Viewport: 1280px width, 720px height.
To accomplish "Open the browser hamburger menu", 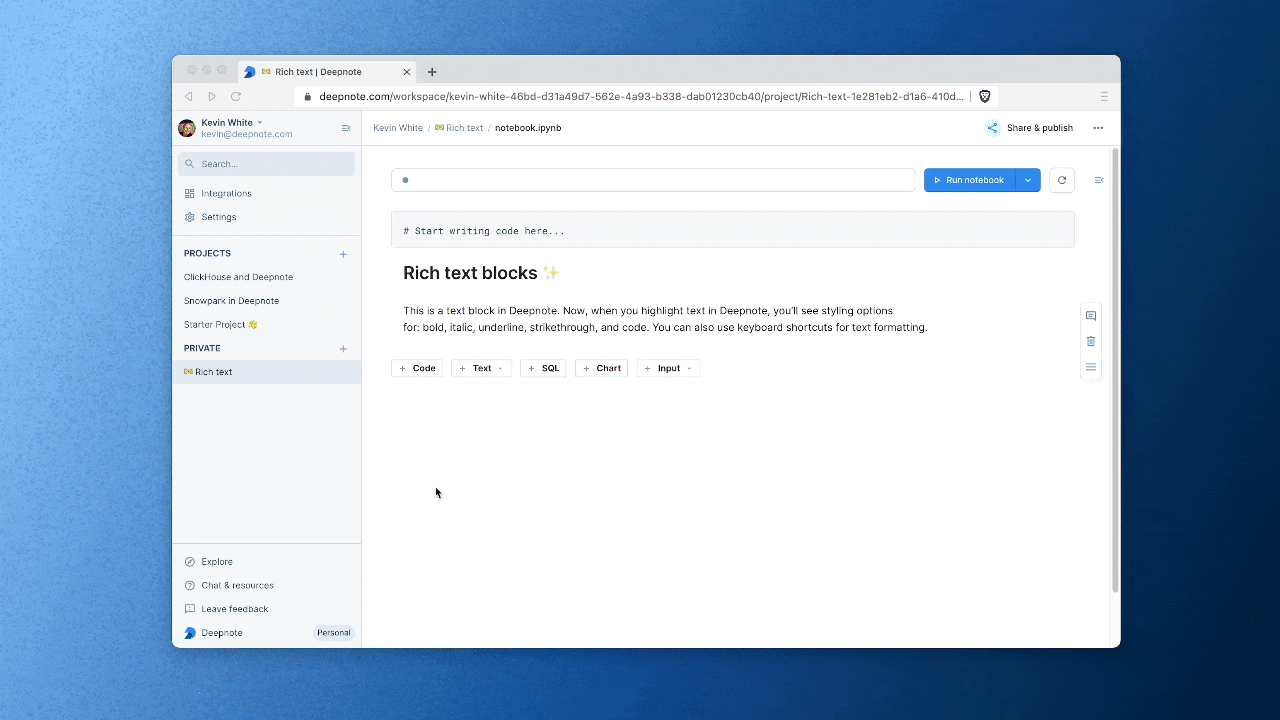I will [x=1104, y=97].
